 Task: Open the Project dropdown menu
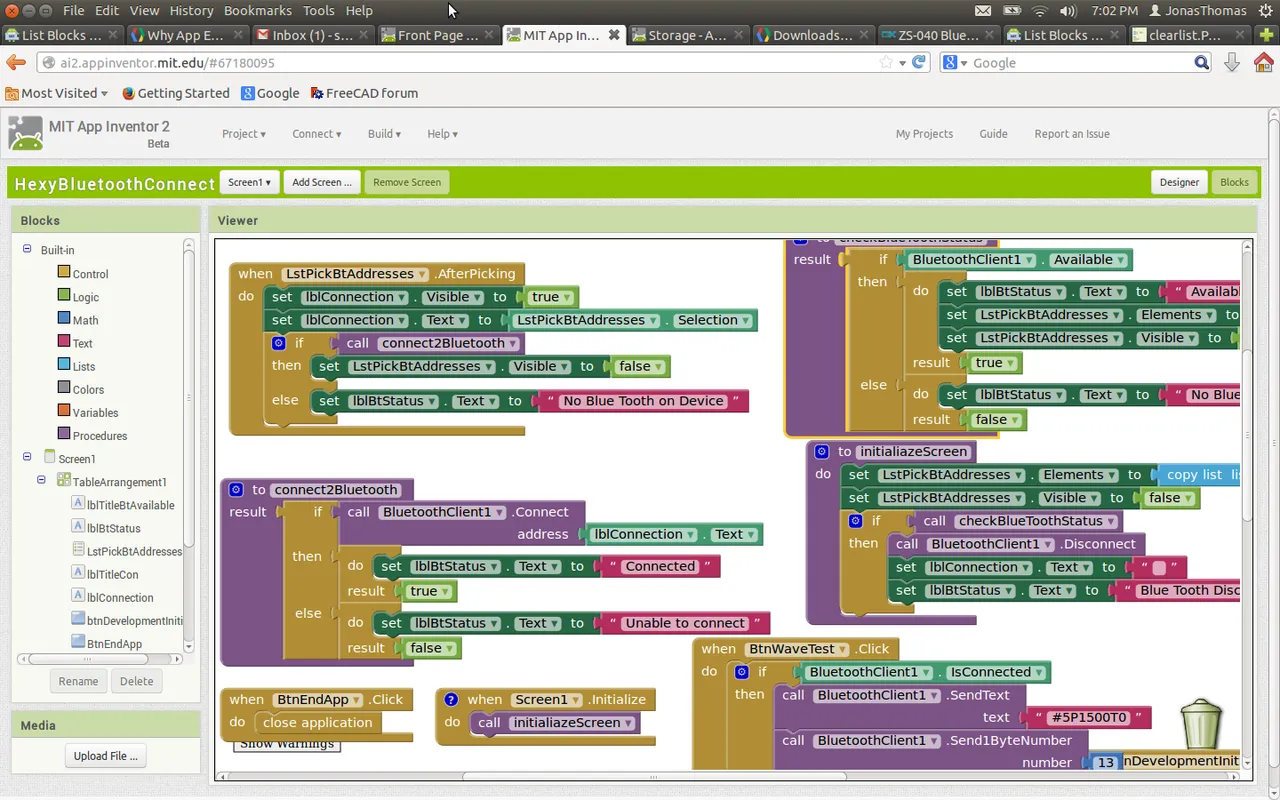click(244, 134)
